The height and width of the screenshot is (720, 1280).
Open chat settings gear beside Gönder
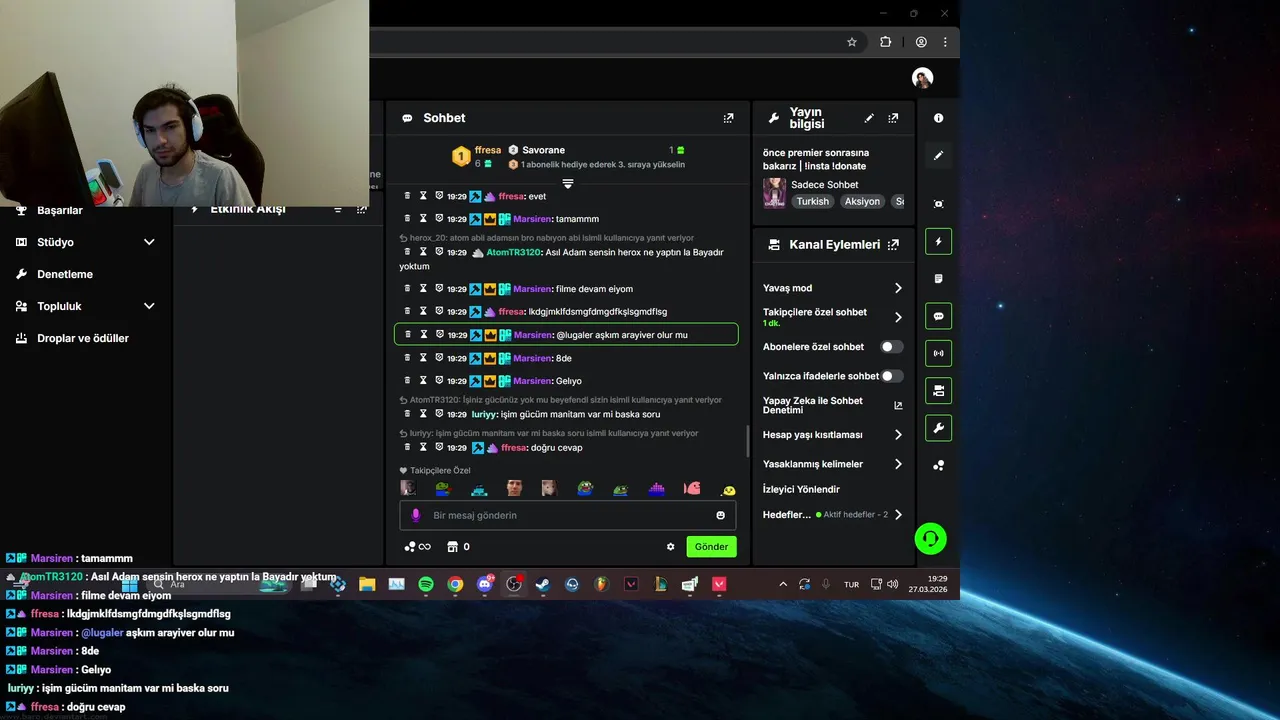(x=671, y=547)
